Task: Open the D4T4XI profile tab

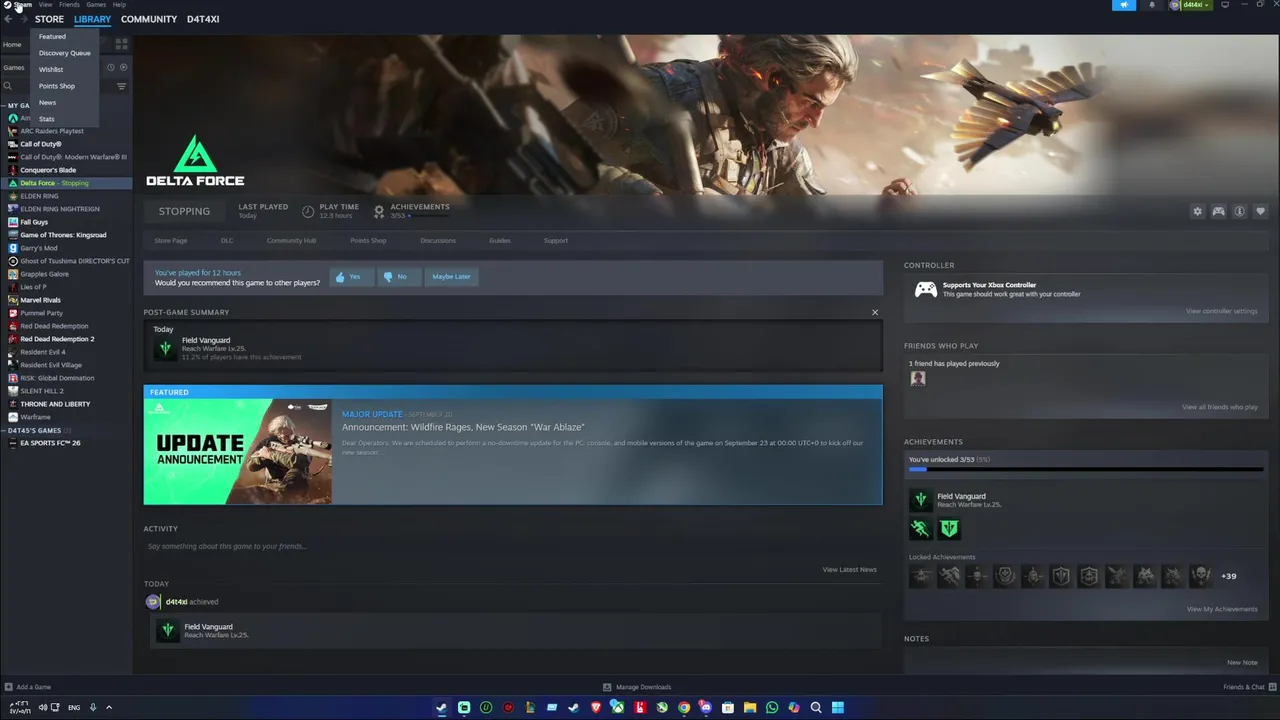Action: coord(203,19)
